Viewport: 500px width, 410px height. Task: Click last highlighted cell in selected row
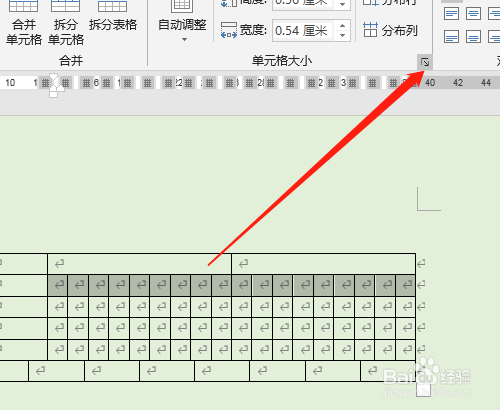[405, 285]
